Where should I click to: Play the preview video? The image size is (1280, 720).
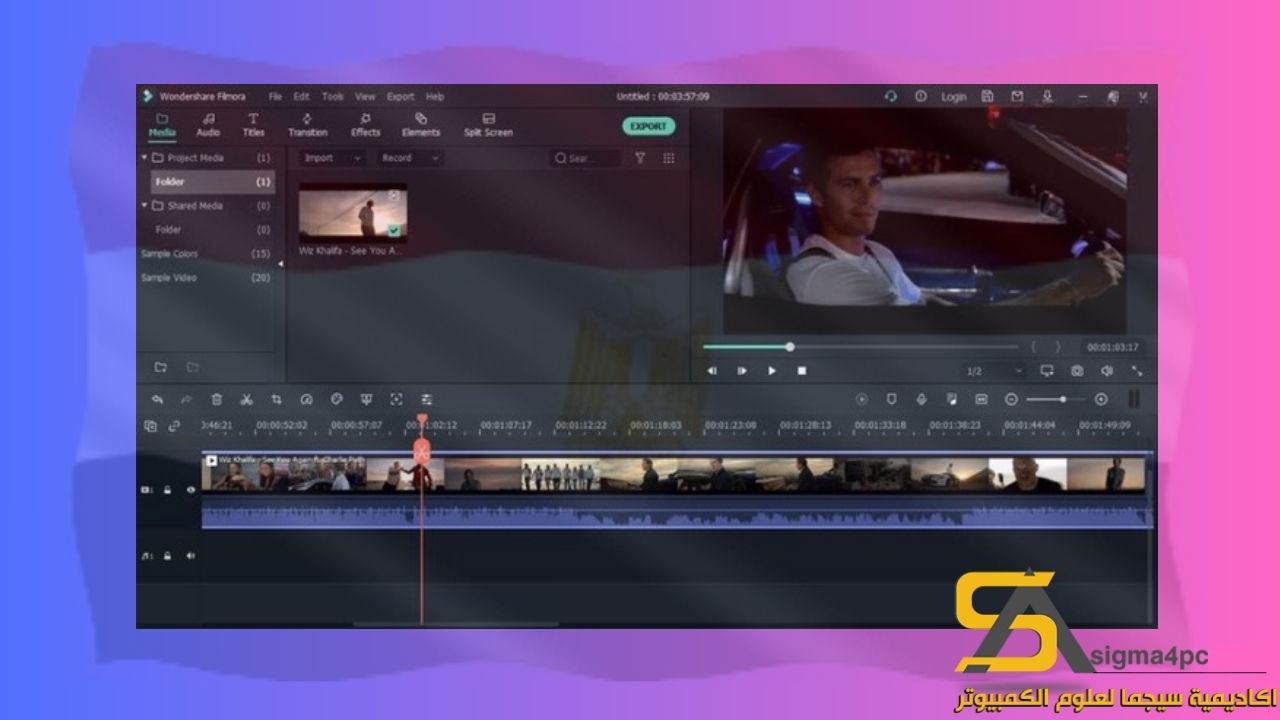click(772, 371)
